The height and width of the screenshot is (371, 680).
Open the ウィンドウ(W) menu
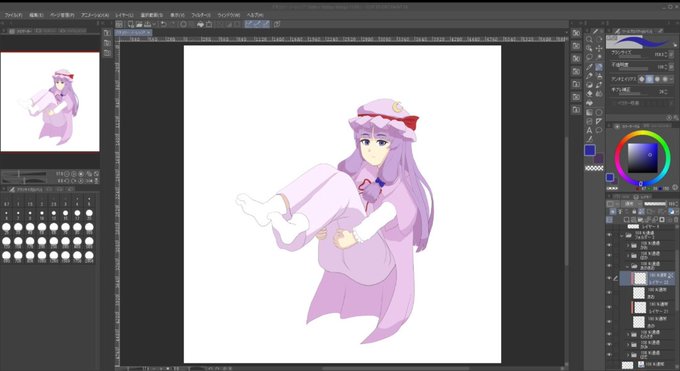[x=229, y=15]
